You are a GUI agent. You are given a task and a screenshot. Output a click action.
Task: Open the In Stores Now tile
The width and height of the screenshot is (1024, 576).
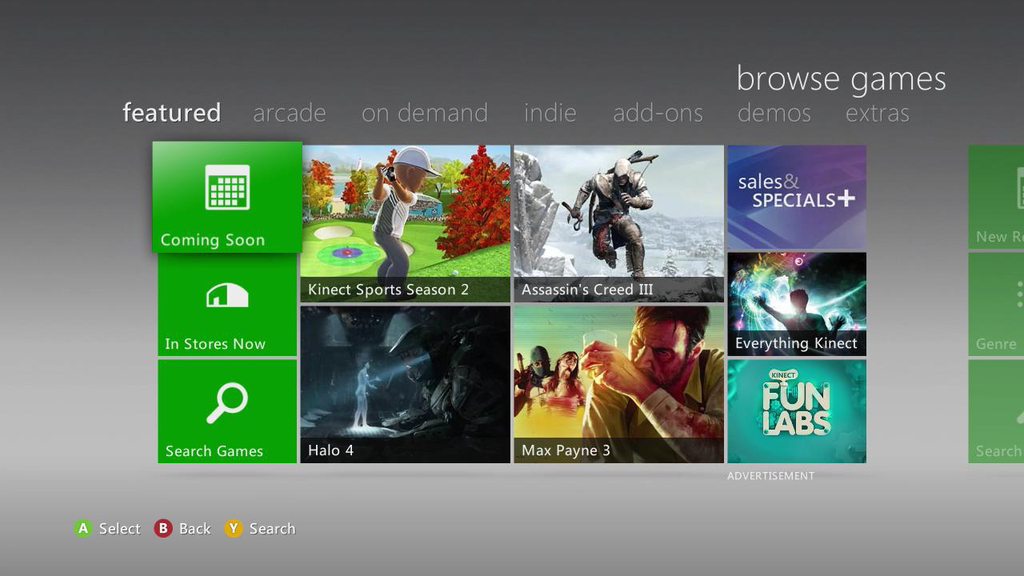(x=227, y=306)
